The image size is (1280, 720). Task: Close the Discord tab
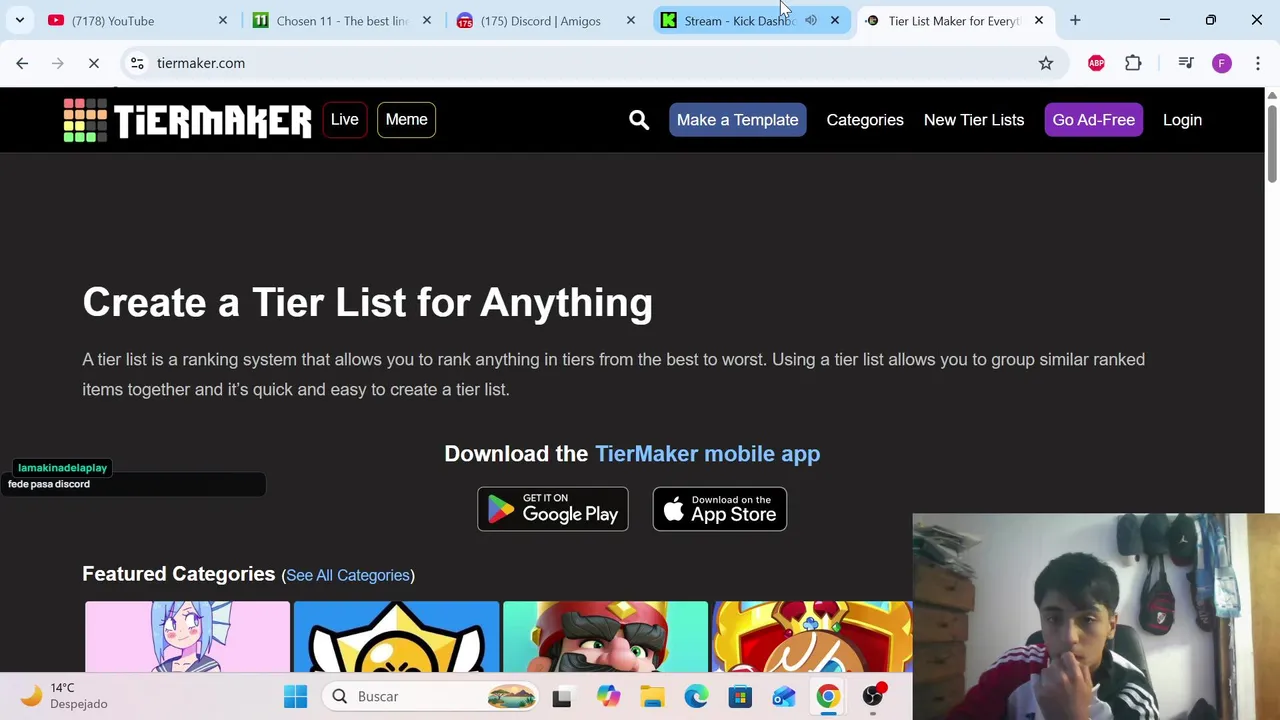click(631, 20)
